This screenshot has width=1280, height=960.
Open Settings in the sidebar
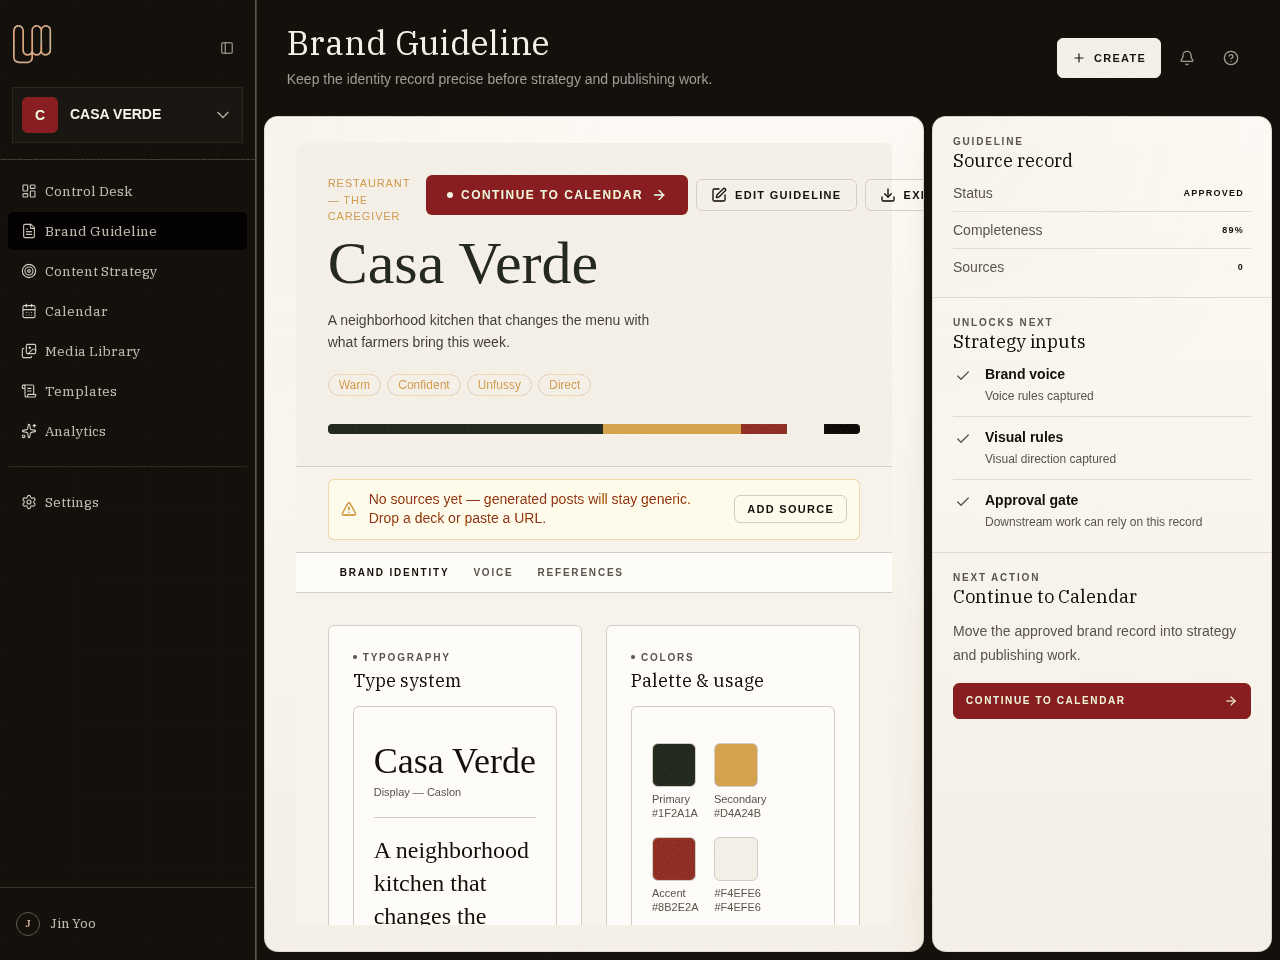click(x=127, y=502)
